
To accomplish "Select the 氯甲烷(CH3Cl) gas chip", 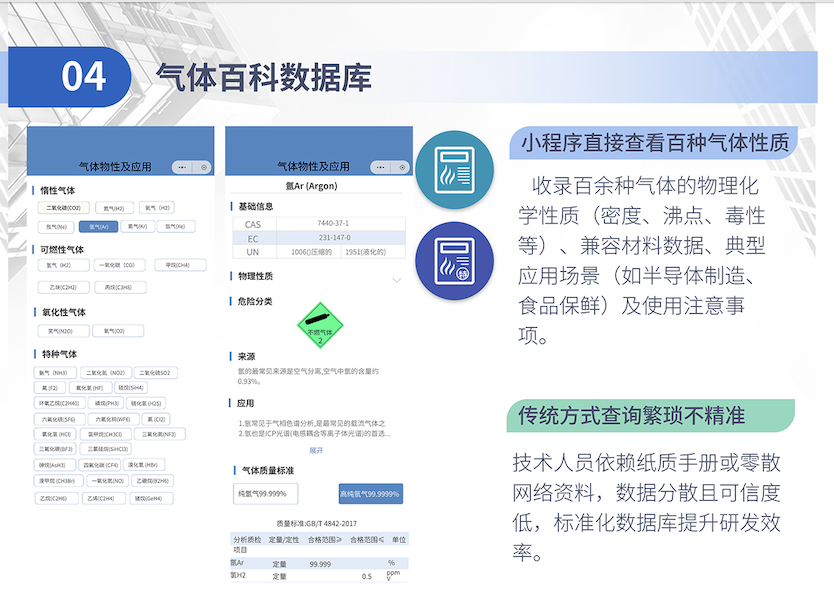I will pyautogui.click(x=105, y=434).
